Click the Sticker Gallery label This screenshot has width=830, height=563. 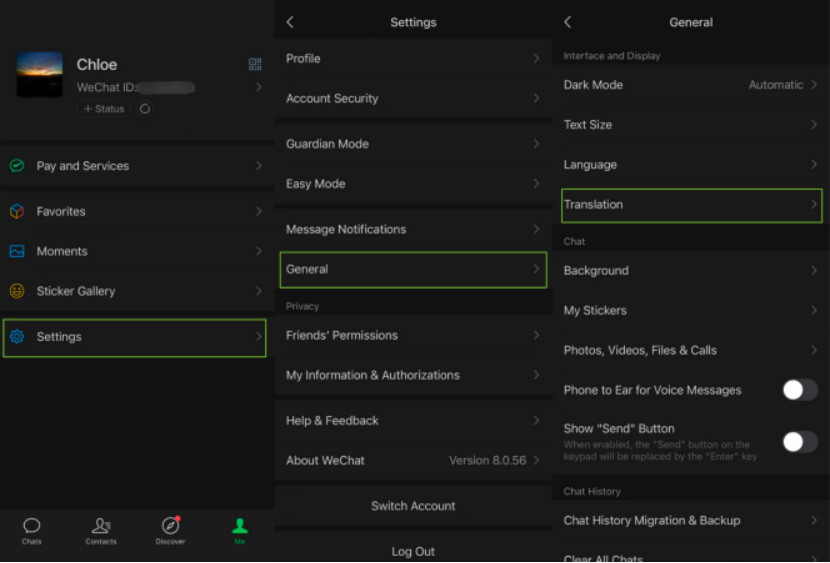[x=76, y=291]
